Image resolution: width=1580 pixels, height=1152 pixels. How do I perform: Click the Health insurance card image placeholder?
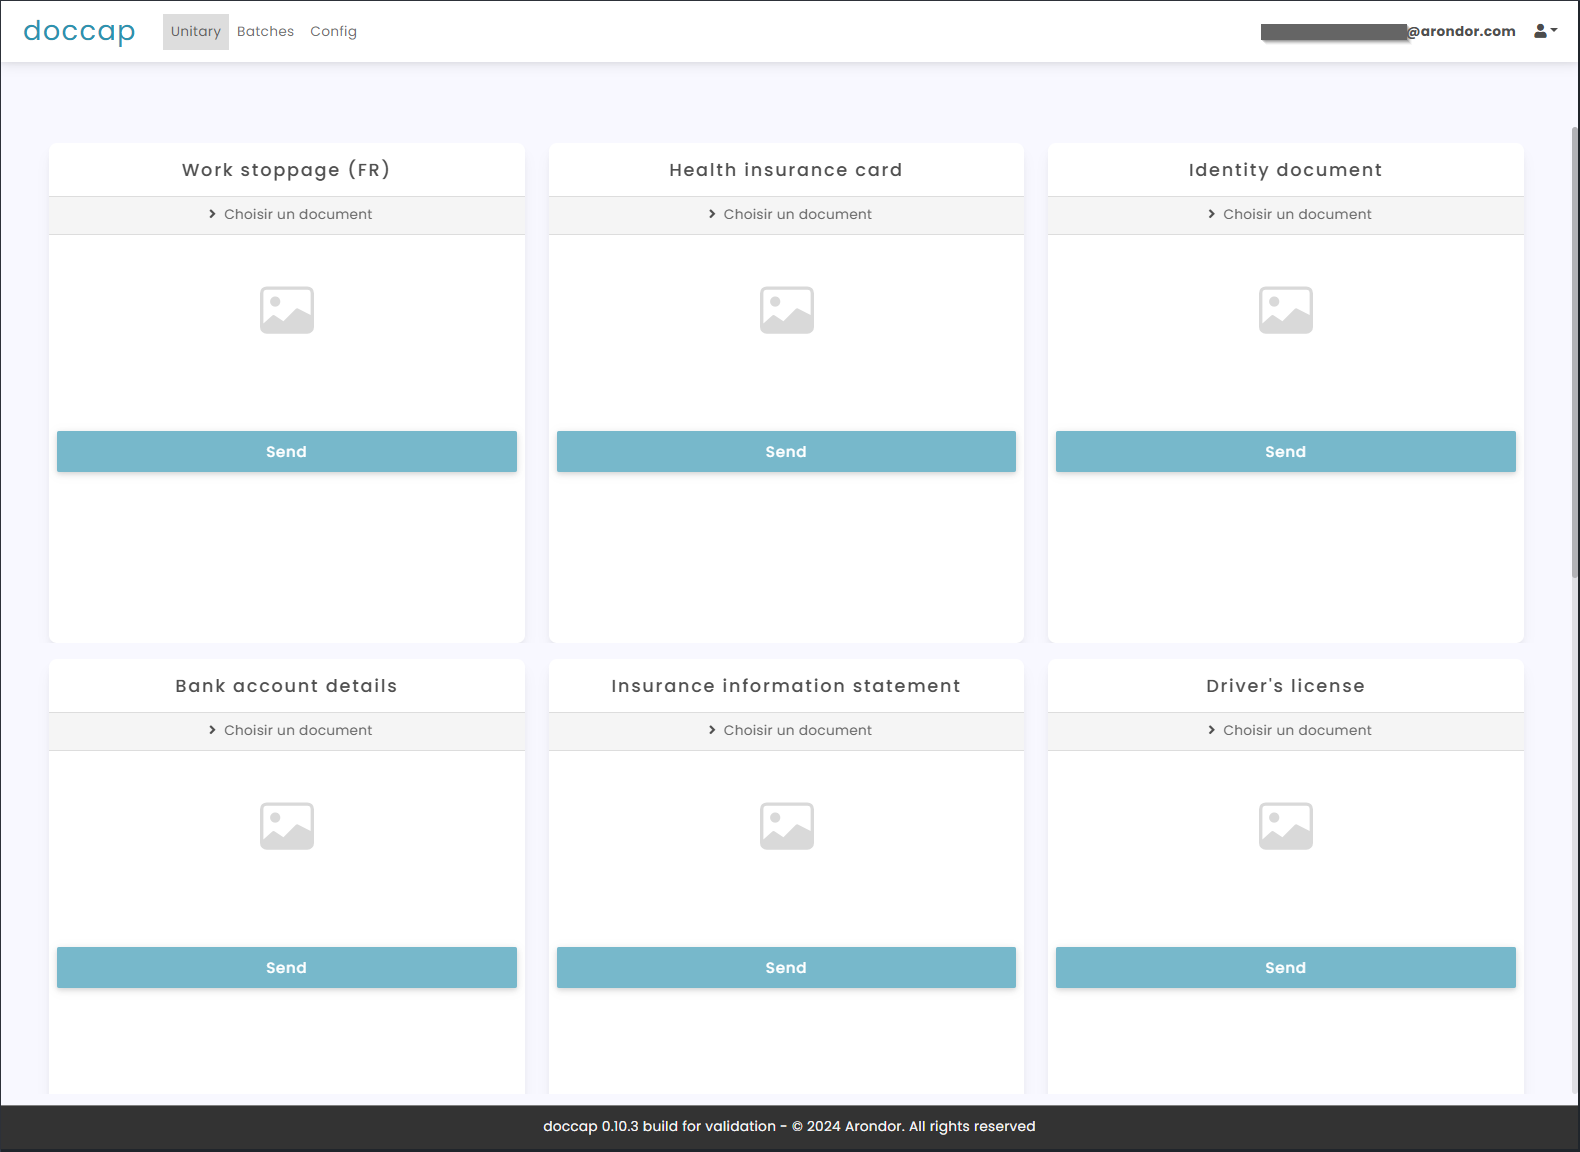pos(786,310)
